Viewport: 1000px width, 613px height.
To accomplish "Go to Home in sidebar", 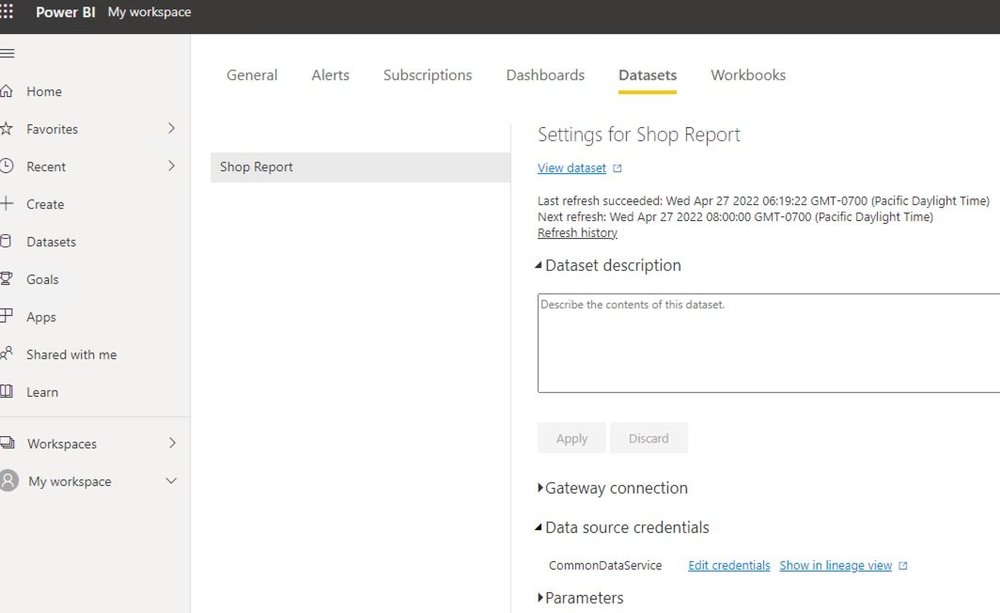I will [x=44, y=91].
